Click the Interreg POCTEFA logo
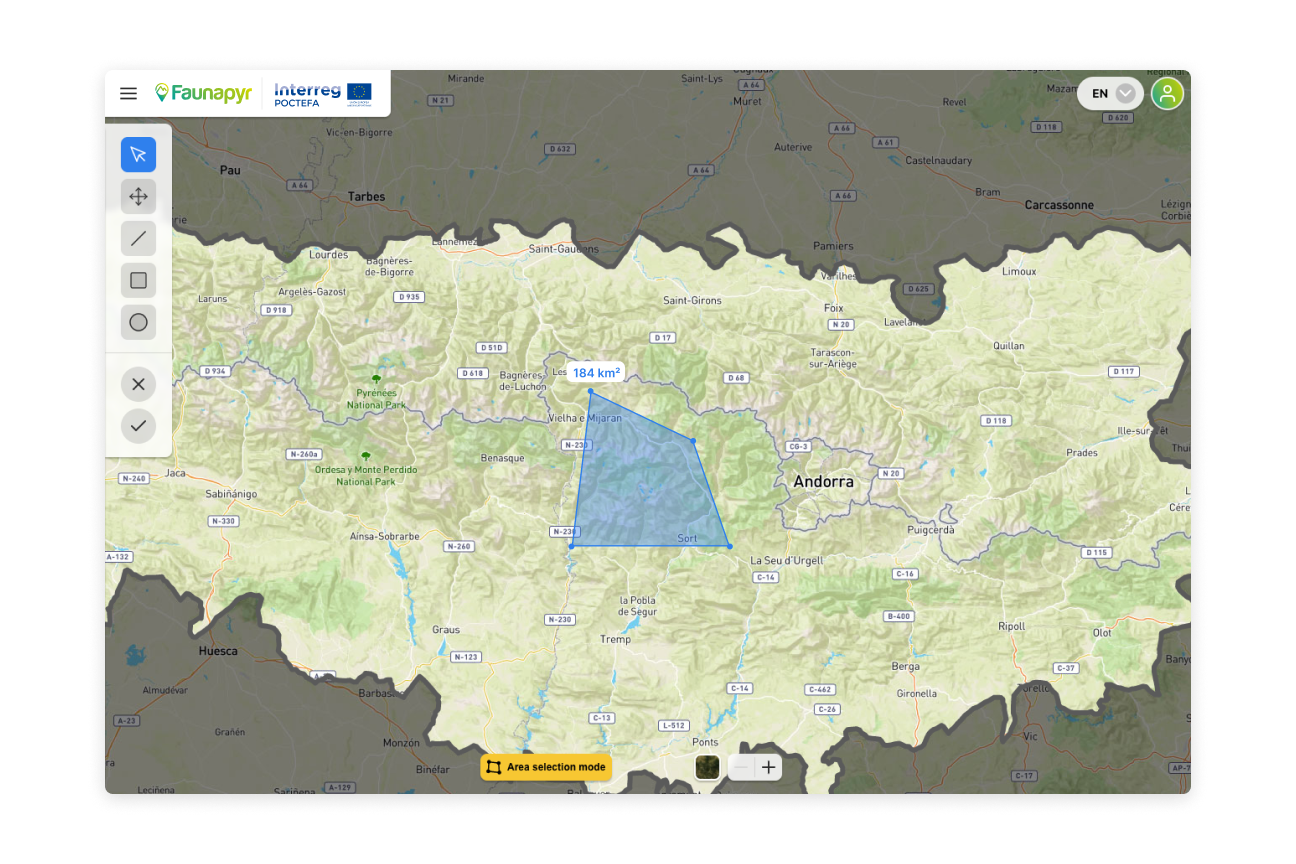The width and height of the screenshot is (1296, 864). (x=322, y=94)
